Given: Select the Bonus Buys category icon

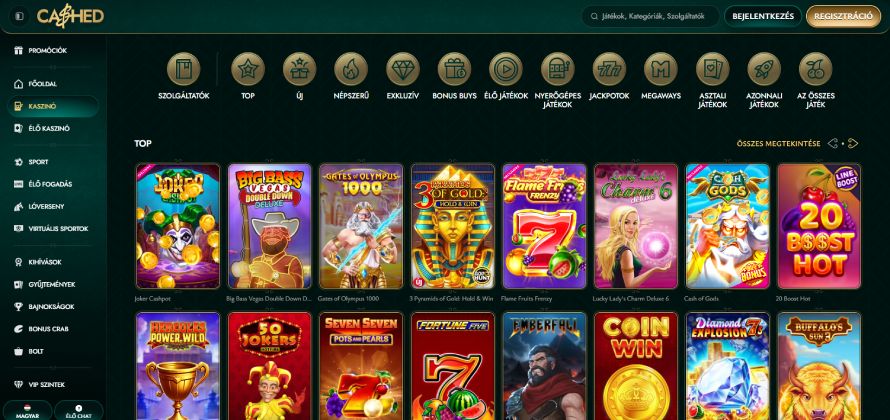Looking at the screenshot, I should coord(454,69).
